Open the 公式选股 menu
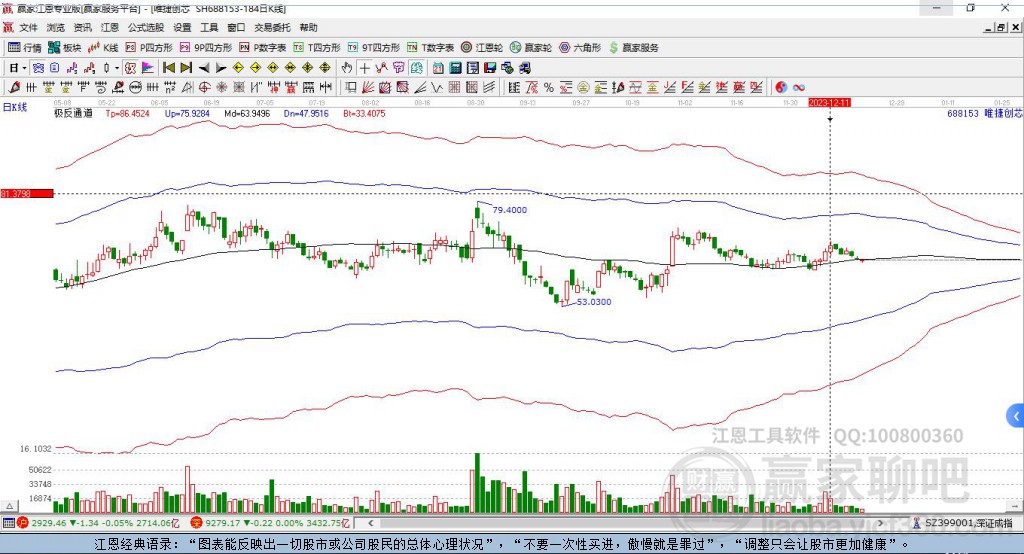Screen dimensions: 1024x554 pos(146,27)
